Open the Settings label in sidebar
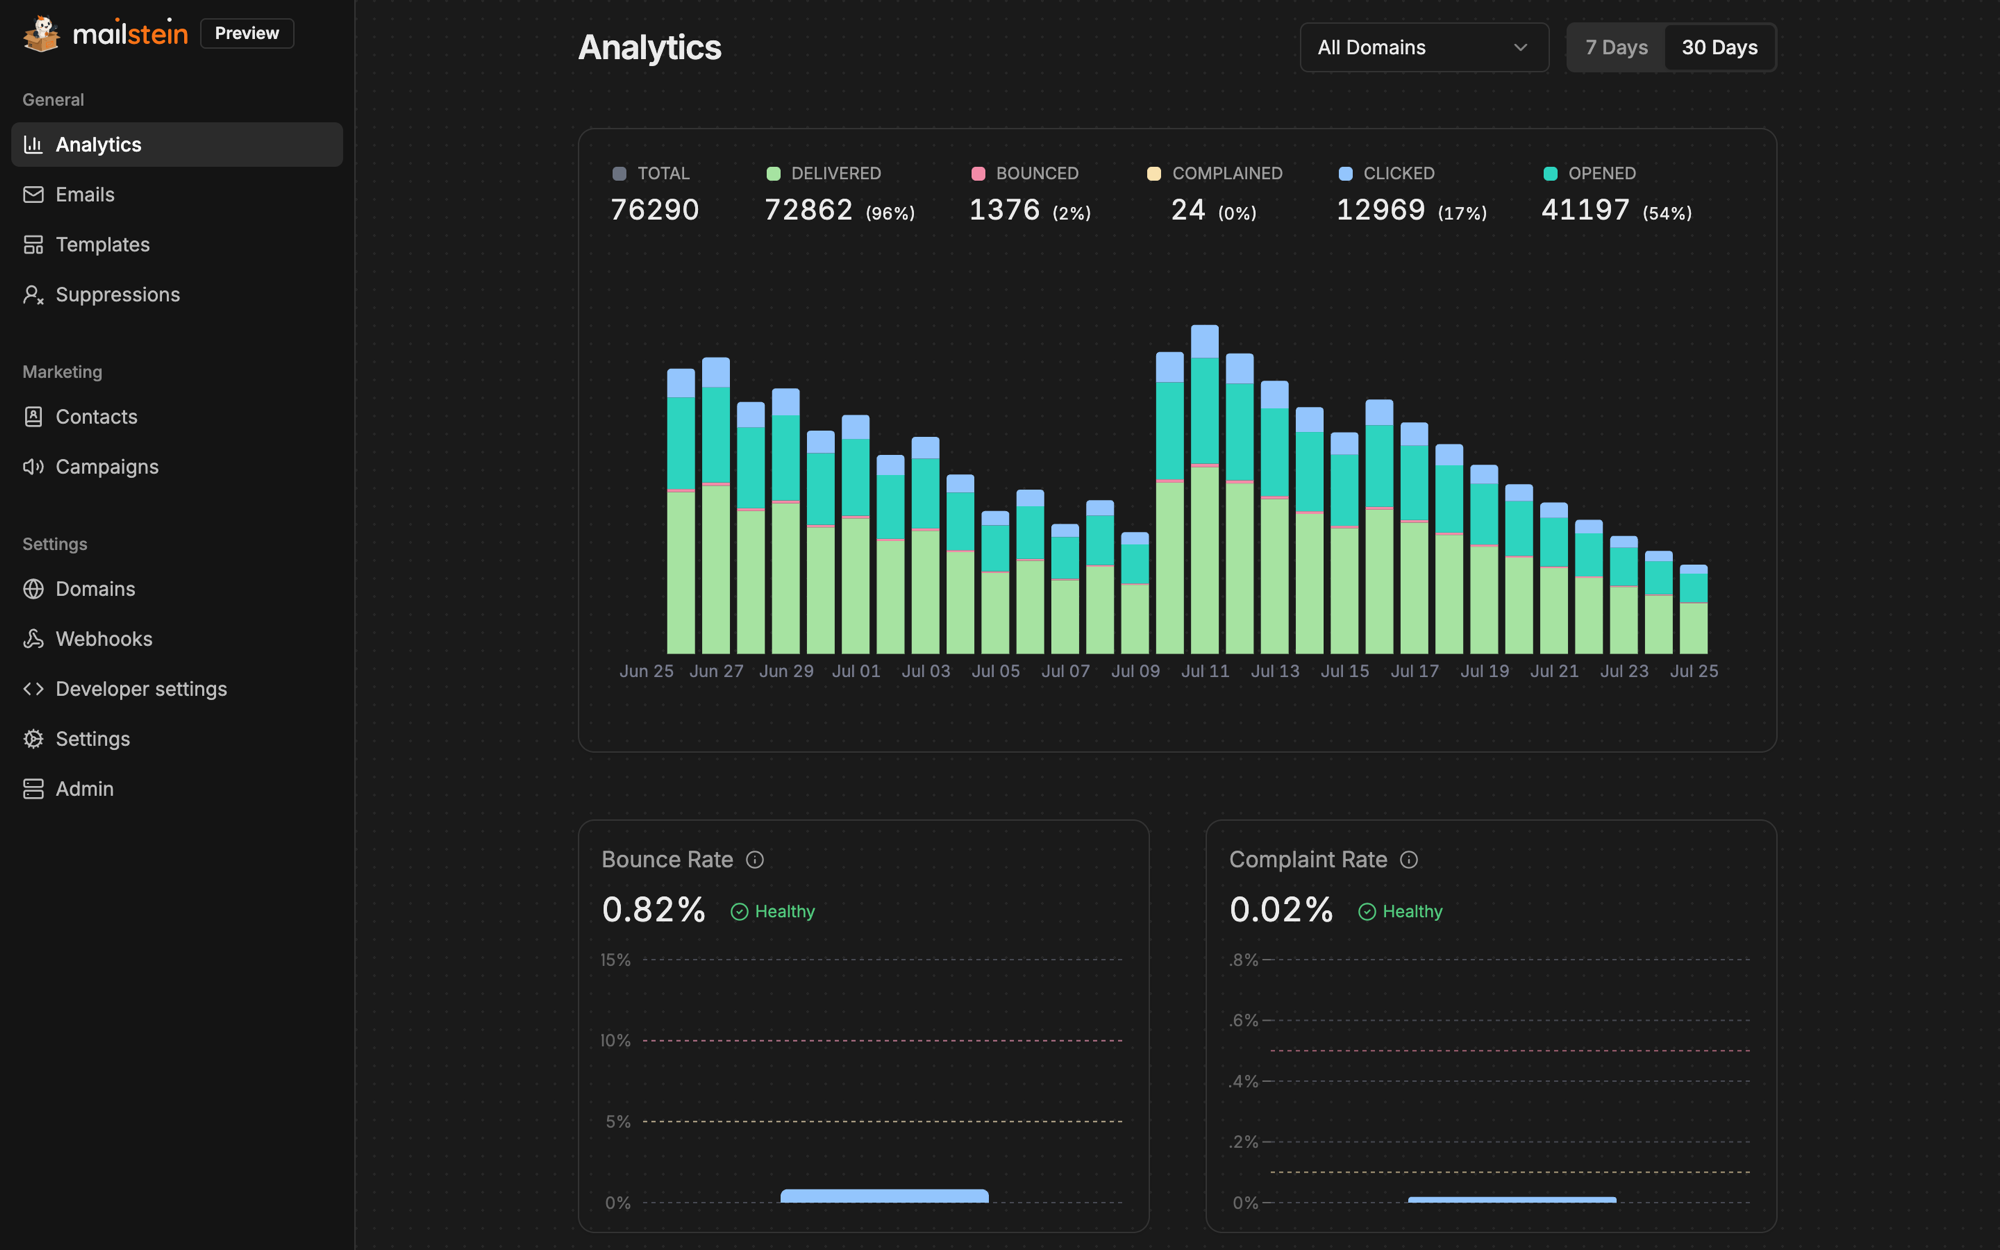The width and height of the screenshot is (2000, 1250). click(x=93, y=739)
